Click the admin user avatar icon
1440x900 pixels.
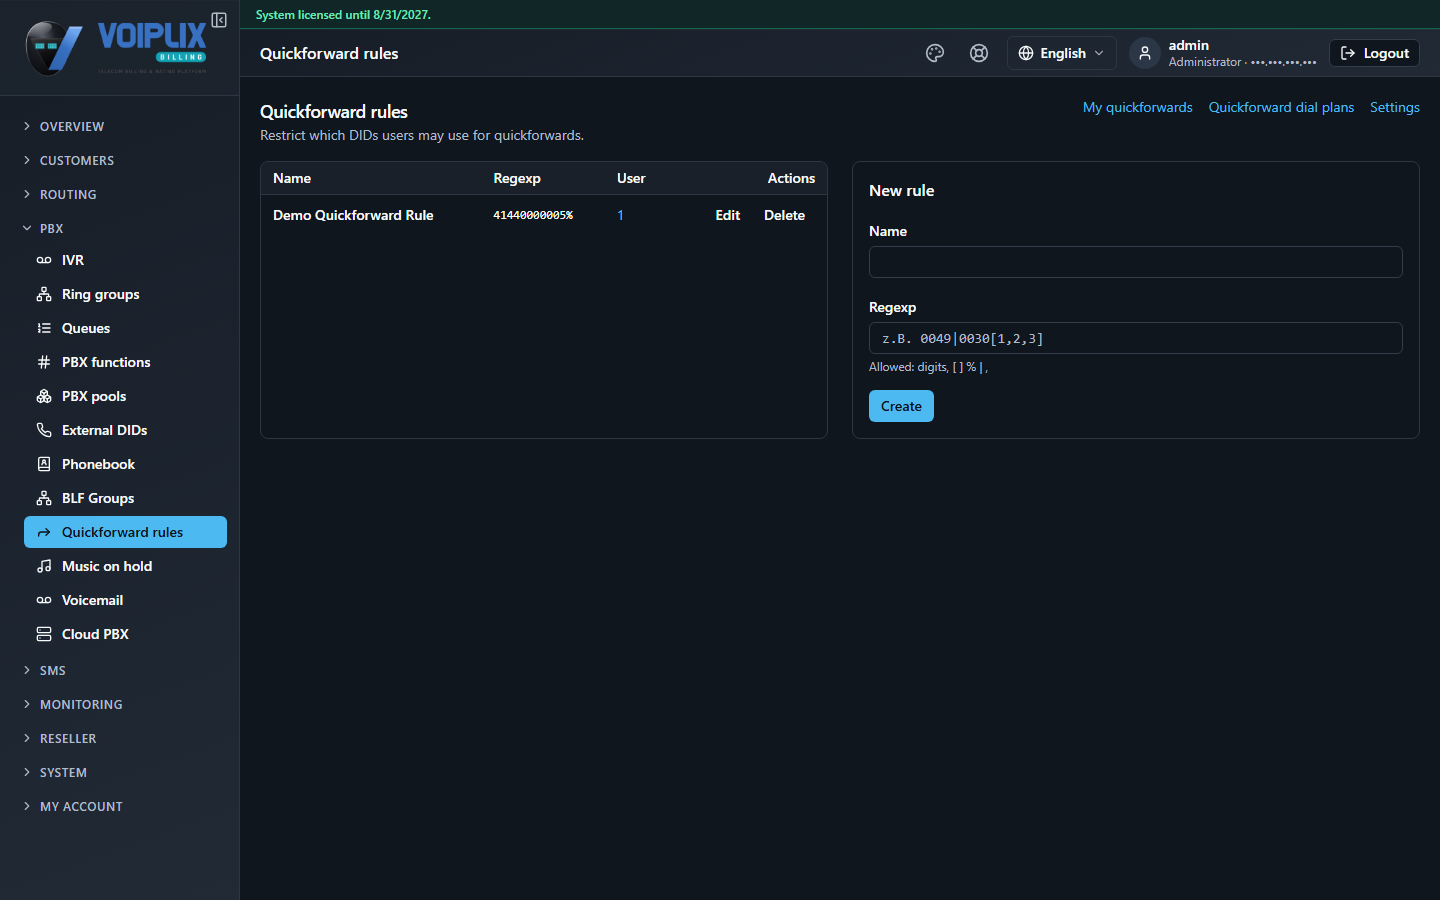coord(1145,53)
